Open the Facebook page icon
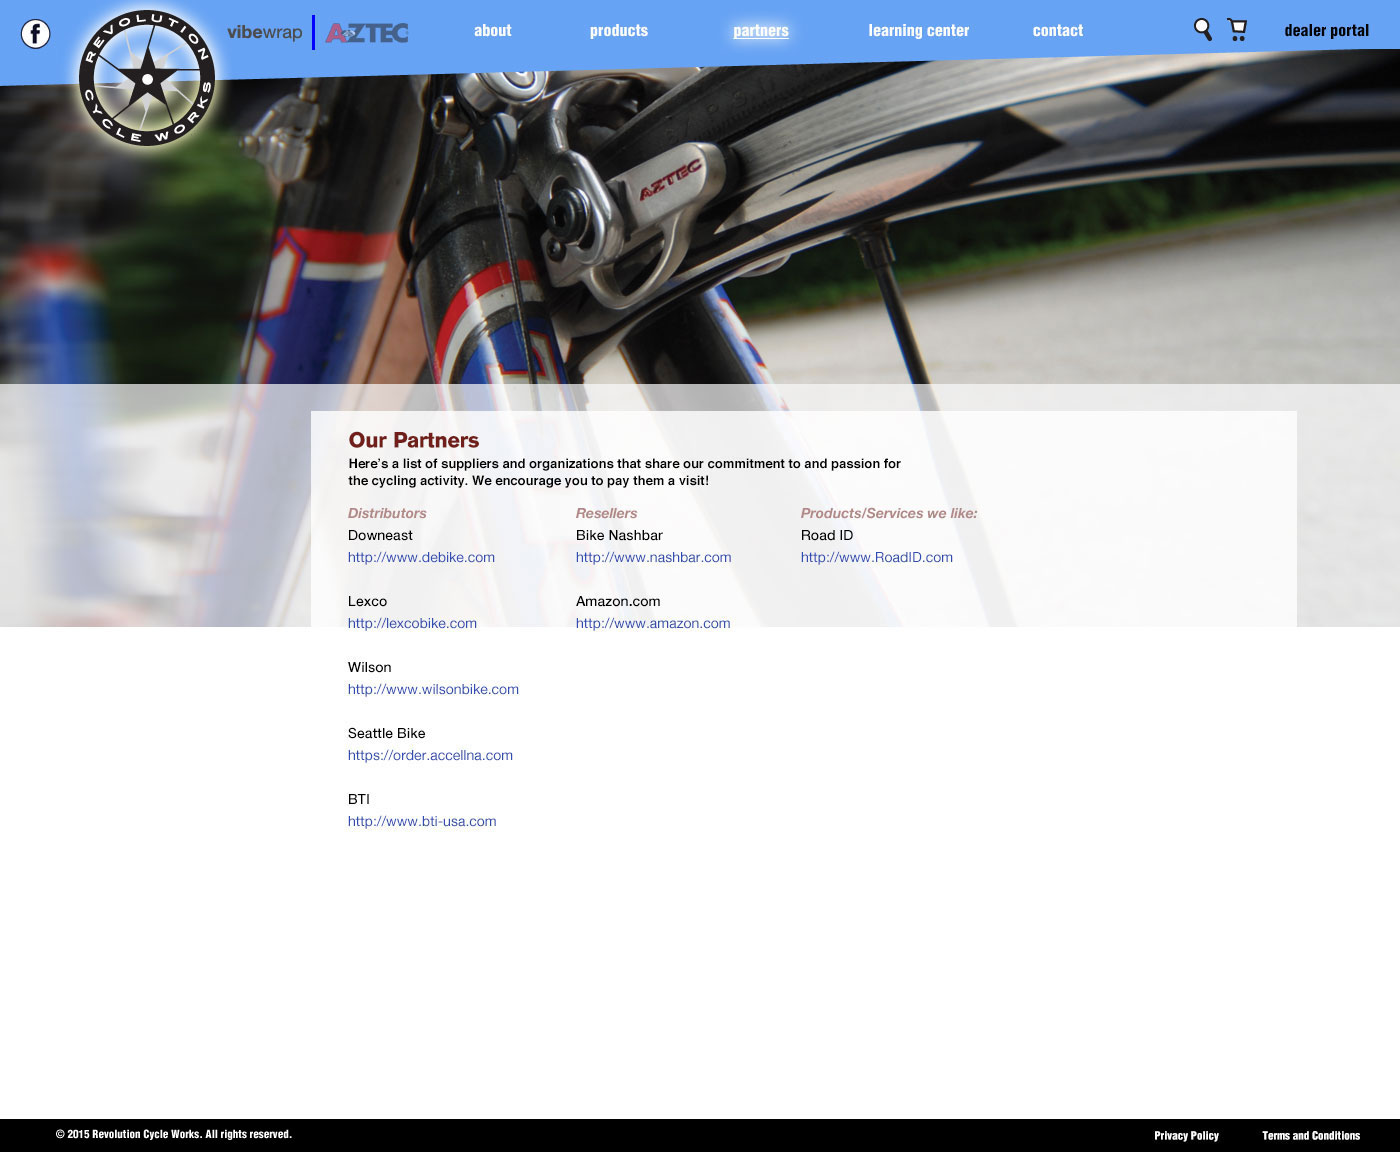The image size is (1400, 1152). tap(36, 32)
